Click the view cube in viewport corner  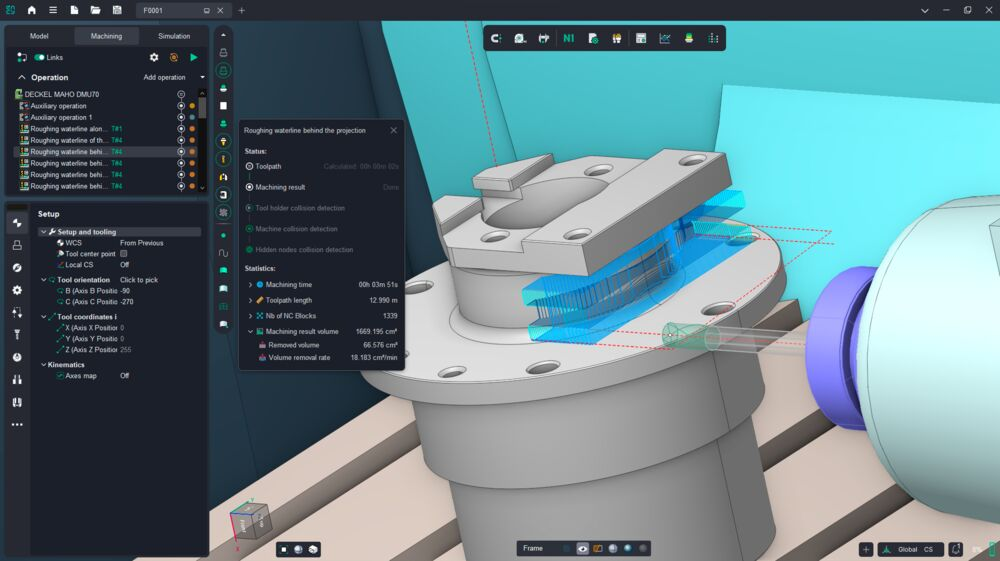(252, 520)
